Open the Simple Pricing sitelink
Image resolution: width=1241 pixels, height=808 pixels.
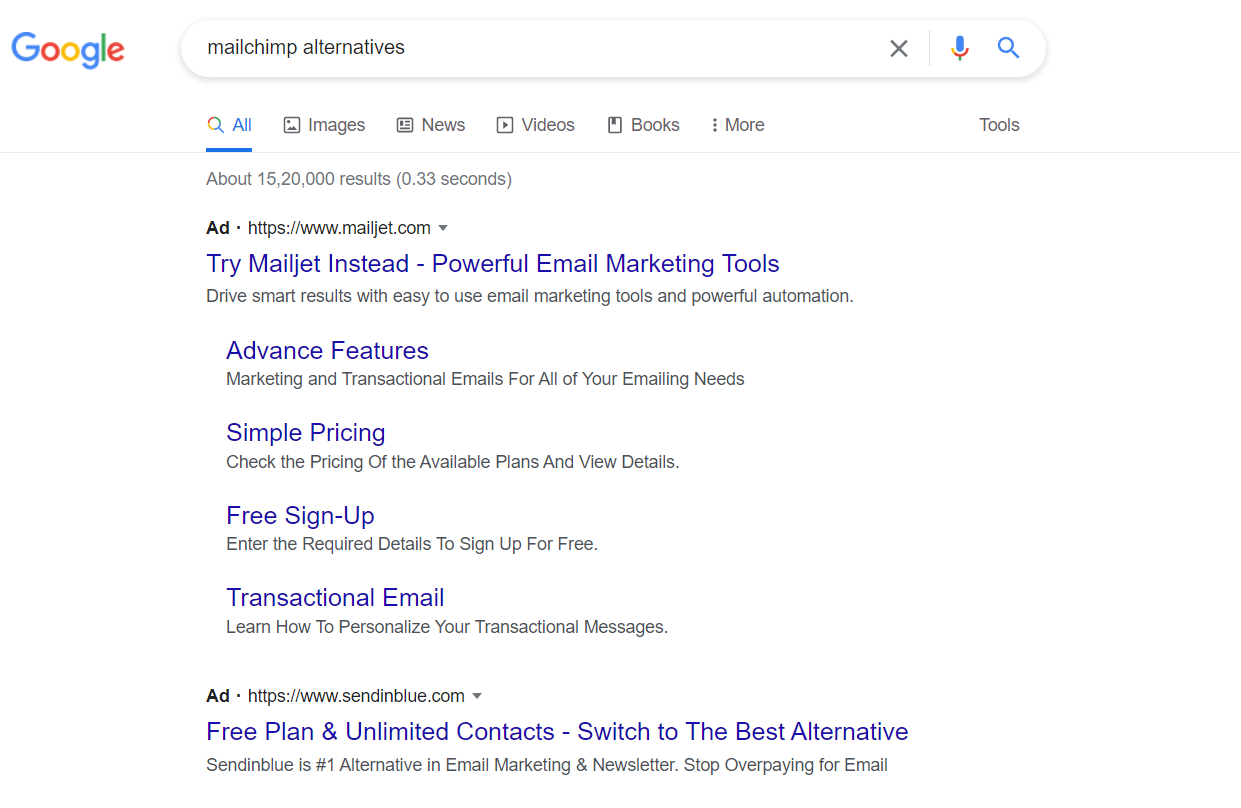pyautogui.click(x=305, y=432)
